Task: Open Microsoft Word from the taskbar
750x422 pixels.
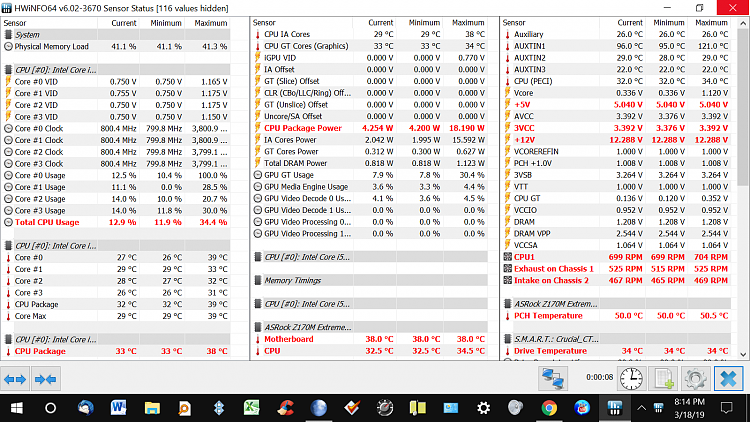Action: (118, 408)
